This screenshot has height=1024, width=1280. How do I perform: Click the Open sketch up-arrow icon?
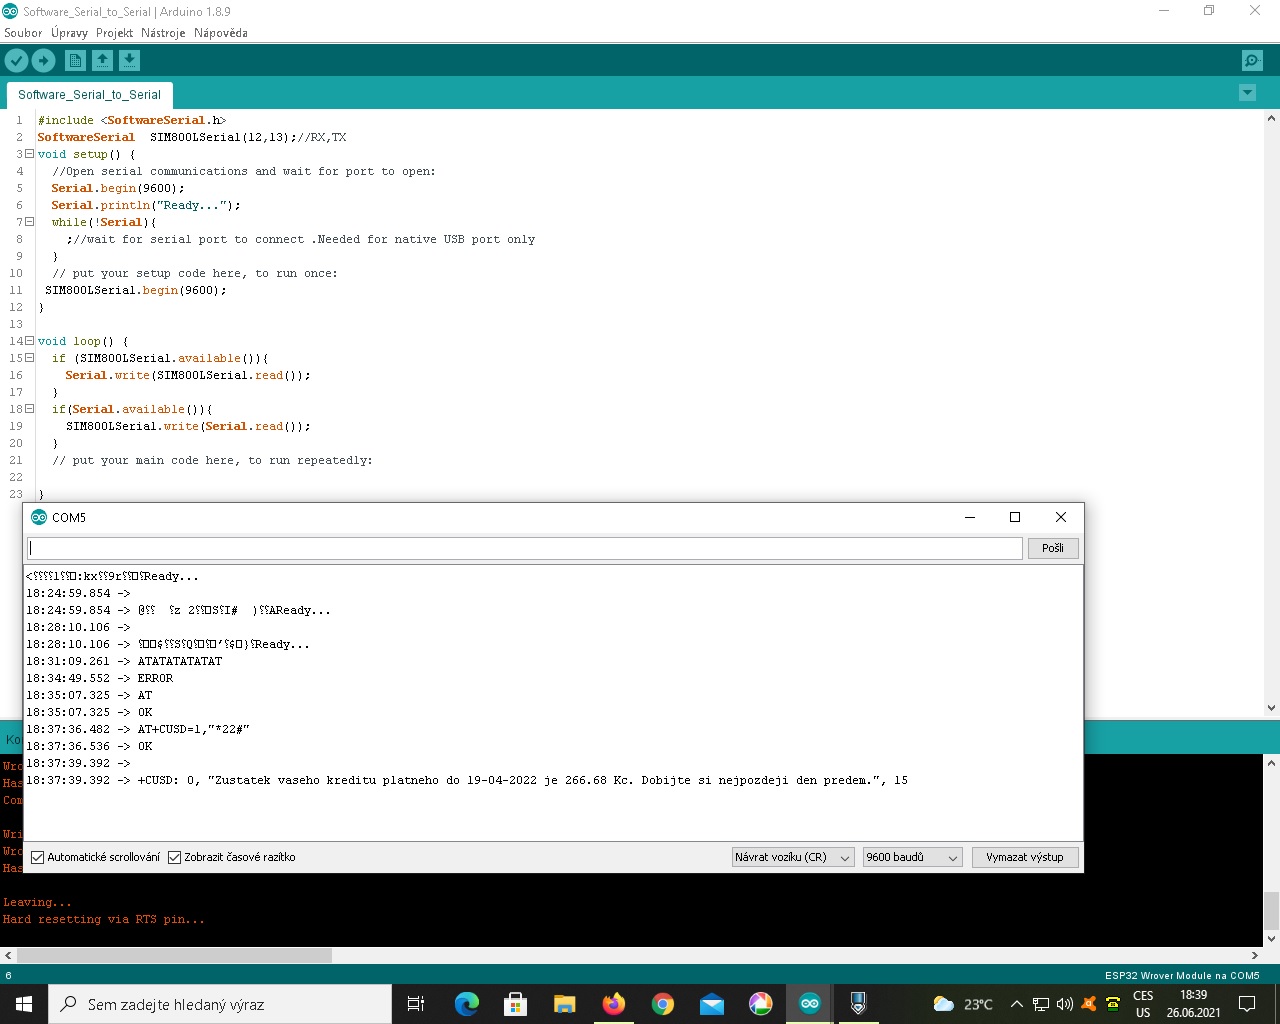tap(102, 61)
